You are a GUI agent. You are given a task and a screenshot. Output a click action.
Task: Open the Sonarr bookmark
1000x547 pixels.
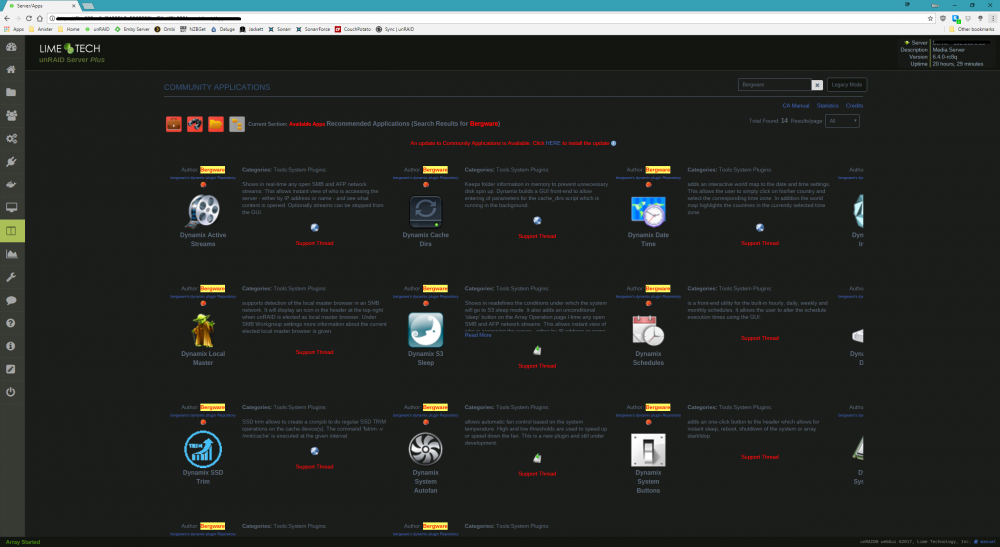click(280, 29)
